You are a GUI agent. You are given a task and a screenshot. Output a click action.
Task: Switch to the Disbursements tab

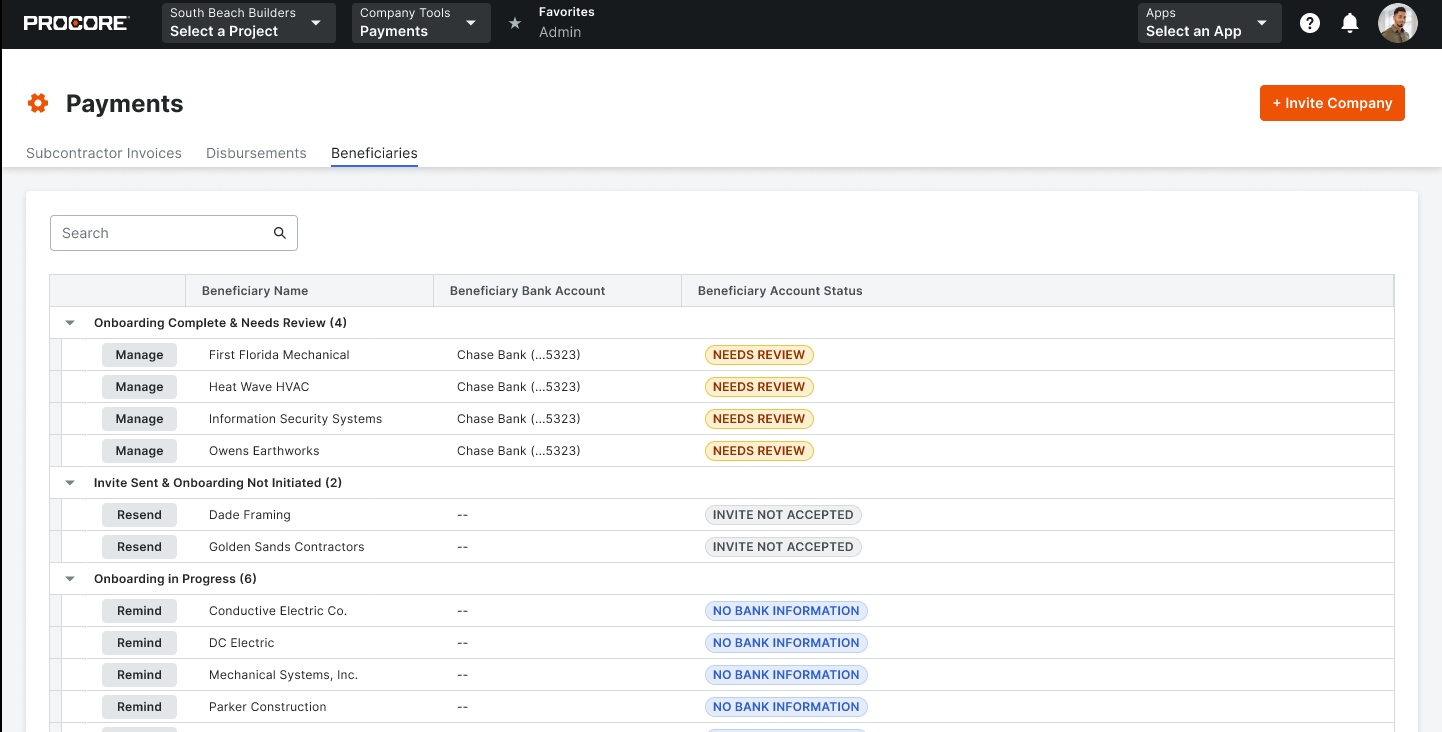(256, 153)
